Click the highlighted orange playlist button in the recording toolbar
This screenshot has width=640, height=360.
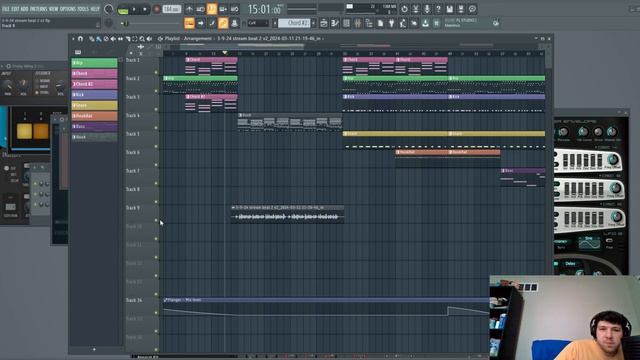189,23
